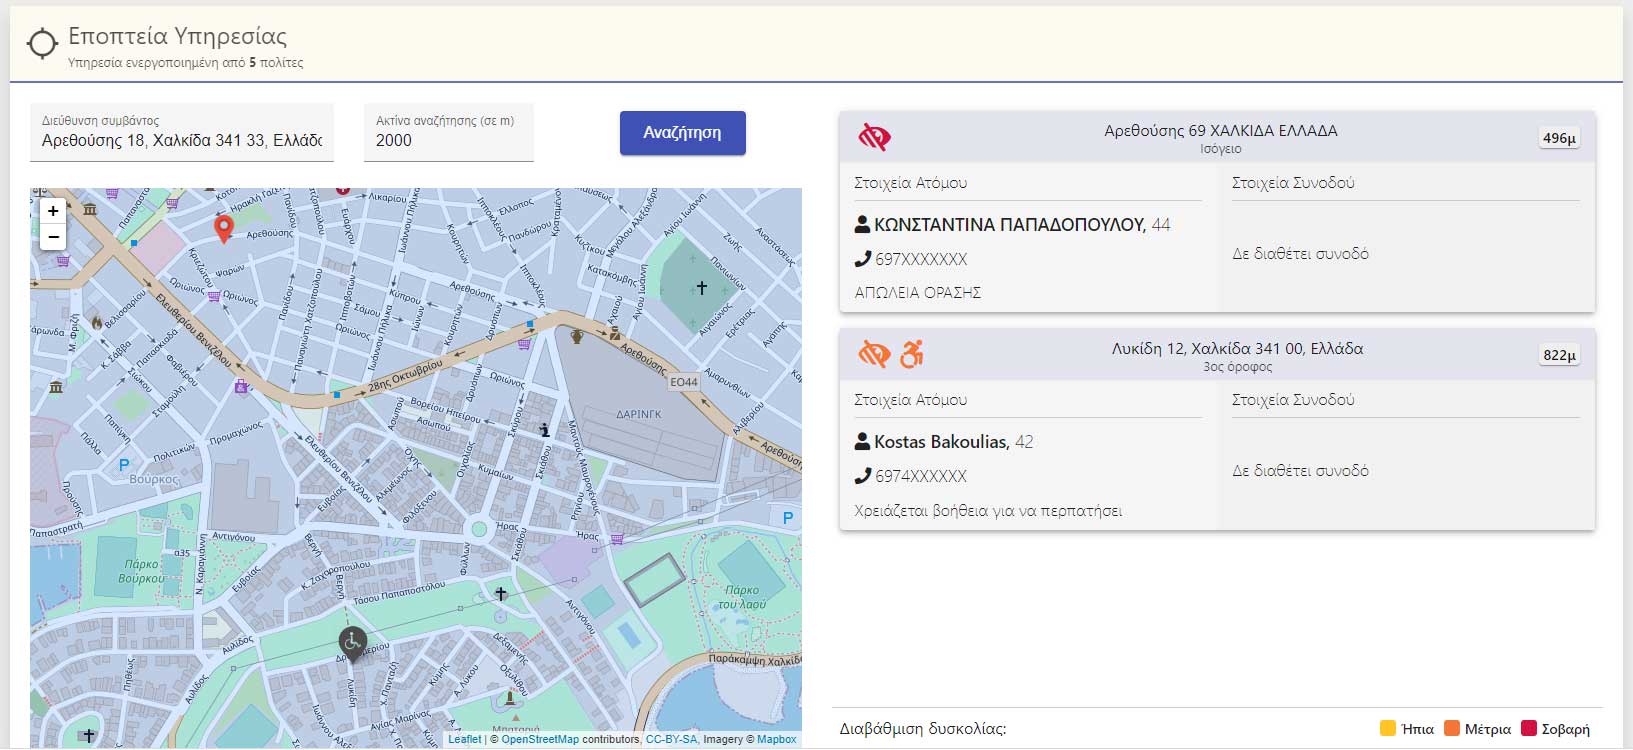Follow the Mapbox imagery link
This screenshot has width=1633, height=750.
[x=777, y=740]
